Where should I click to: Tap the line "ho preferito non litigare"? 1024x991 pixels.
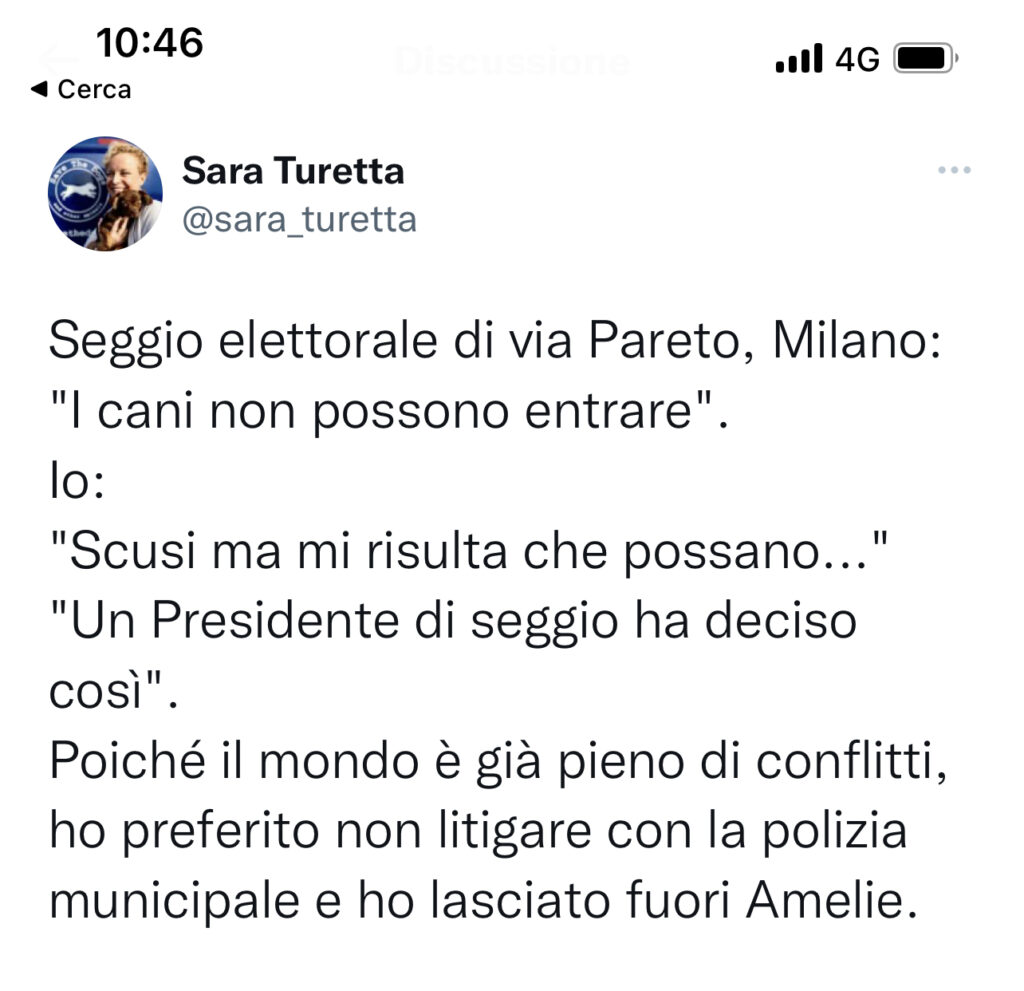478,832
